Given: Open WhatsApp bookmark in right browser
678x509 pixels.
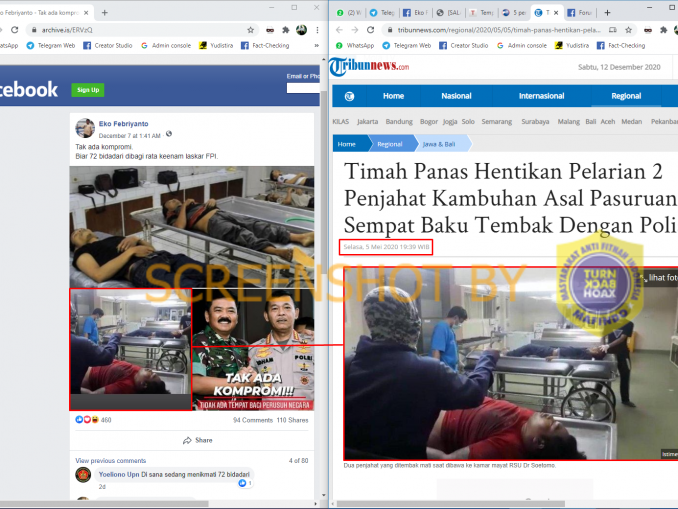Looking at the screenshot, I should [x=355, y=45].
